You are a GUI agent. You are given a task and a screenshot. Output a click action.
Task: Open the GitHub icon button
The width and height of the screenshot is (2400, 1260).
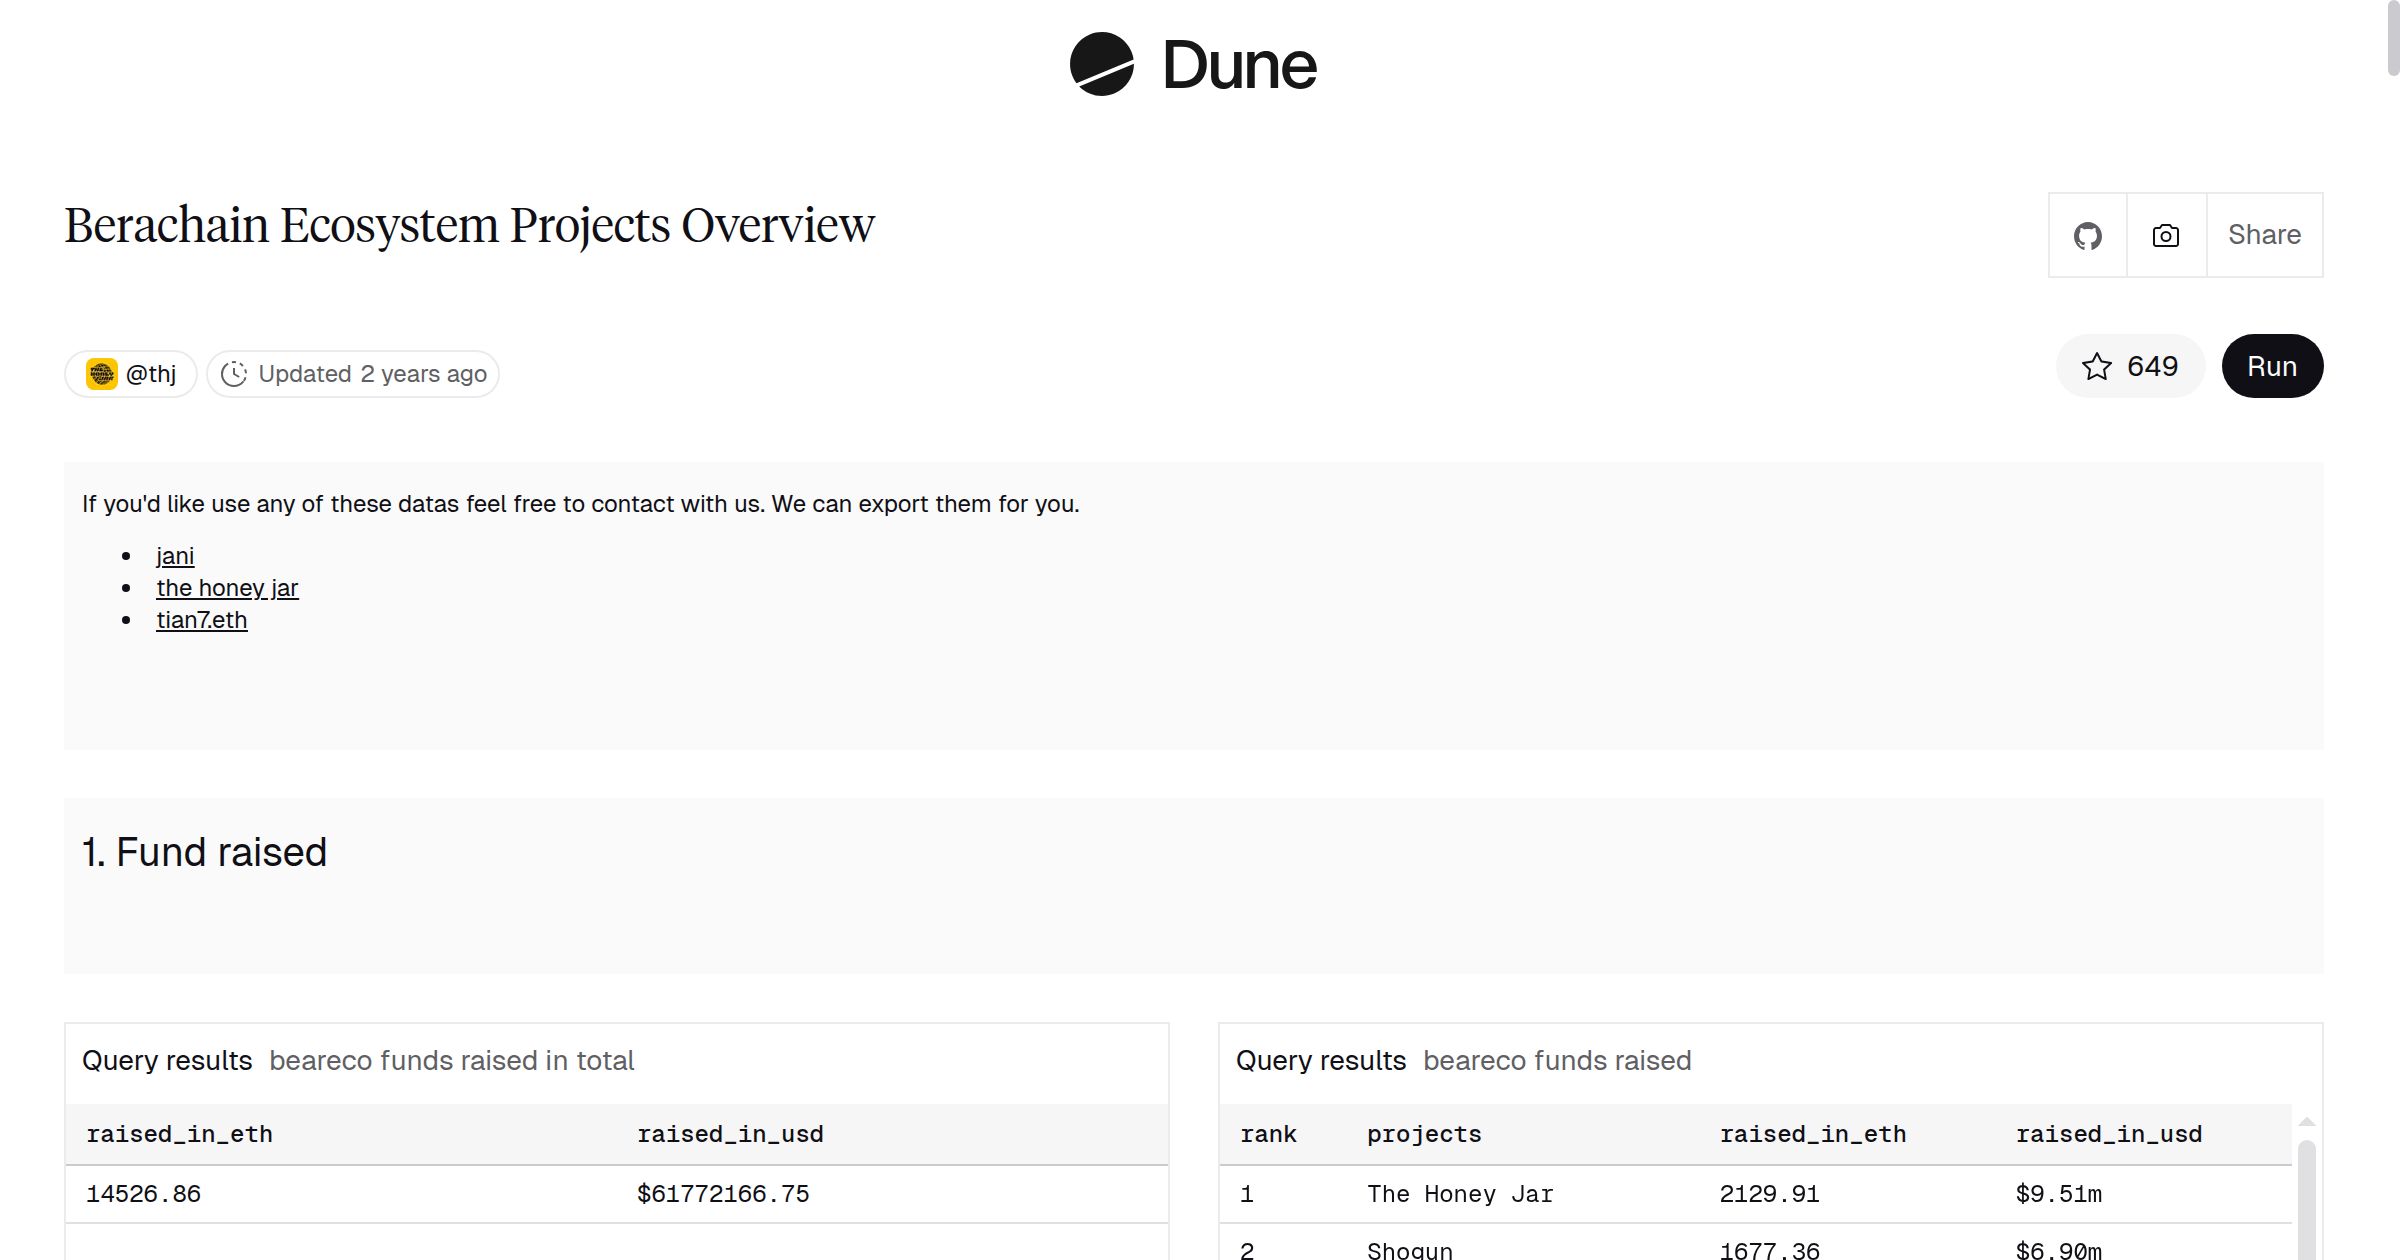tap(2087, 236)
